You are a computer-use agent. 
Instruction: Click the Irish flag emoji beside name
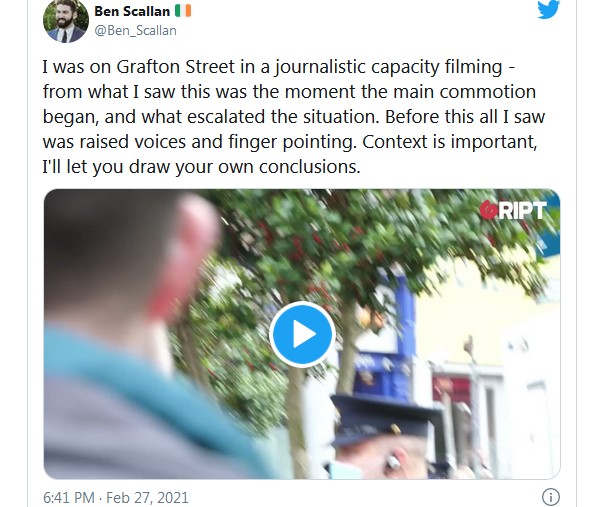tap(183, 11)
